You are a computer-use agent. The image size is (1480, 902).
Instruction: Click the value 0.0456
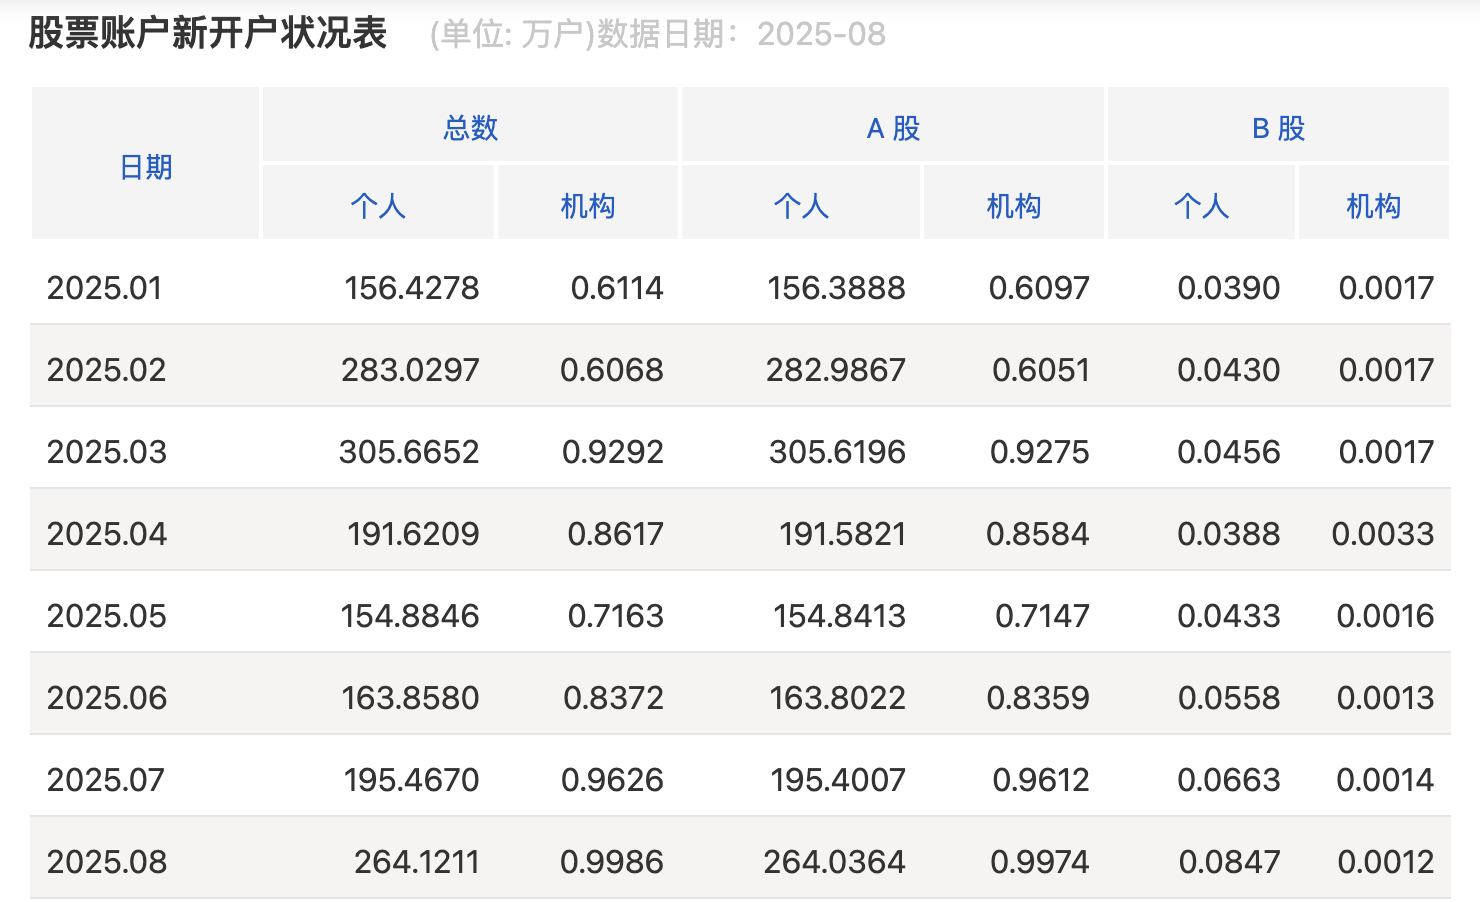coord(1229,452)
